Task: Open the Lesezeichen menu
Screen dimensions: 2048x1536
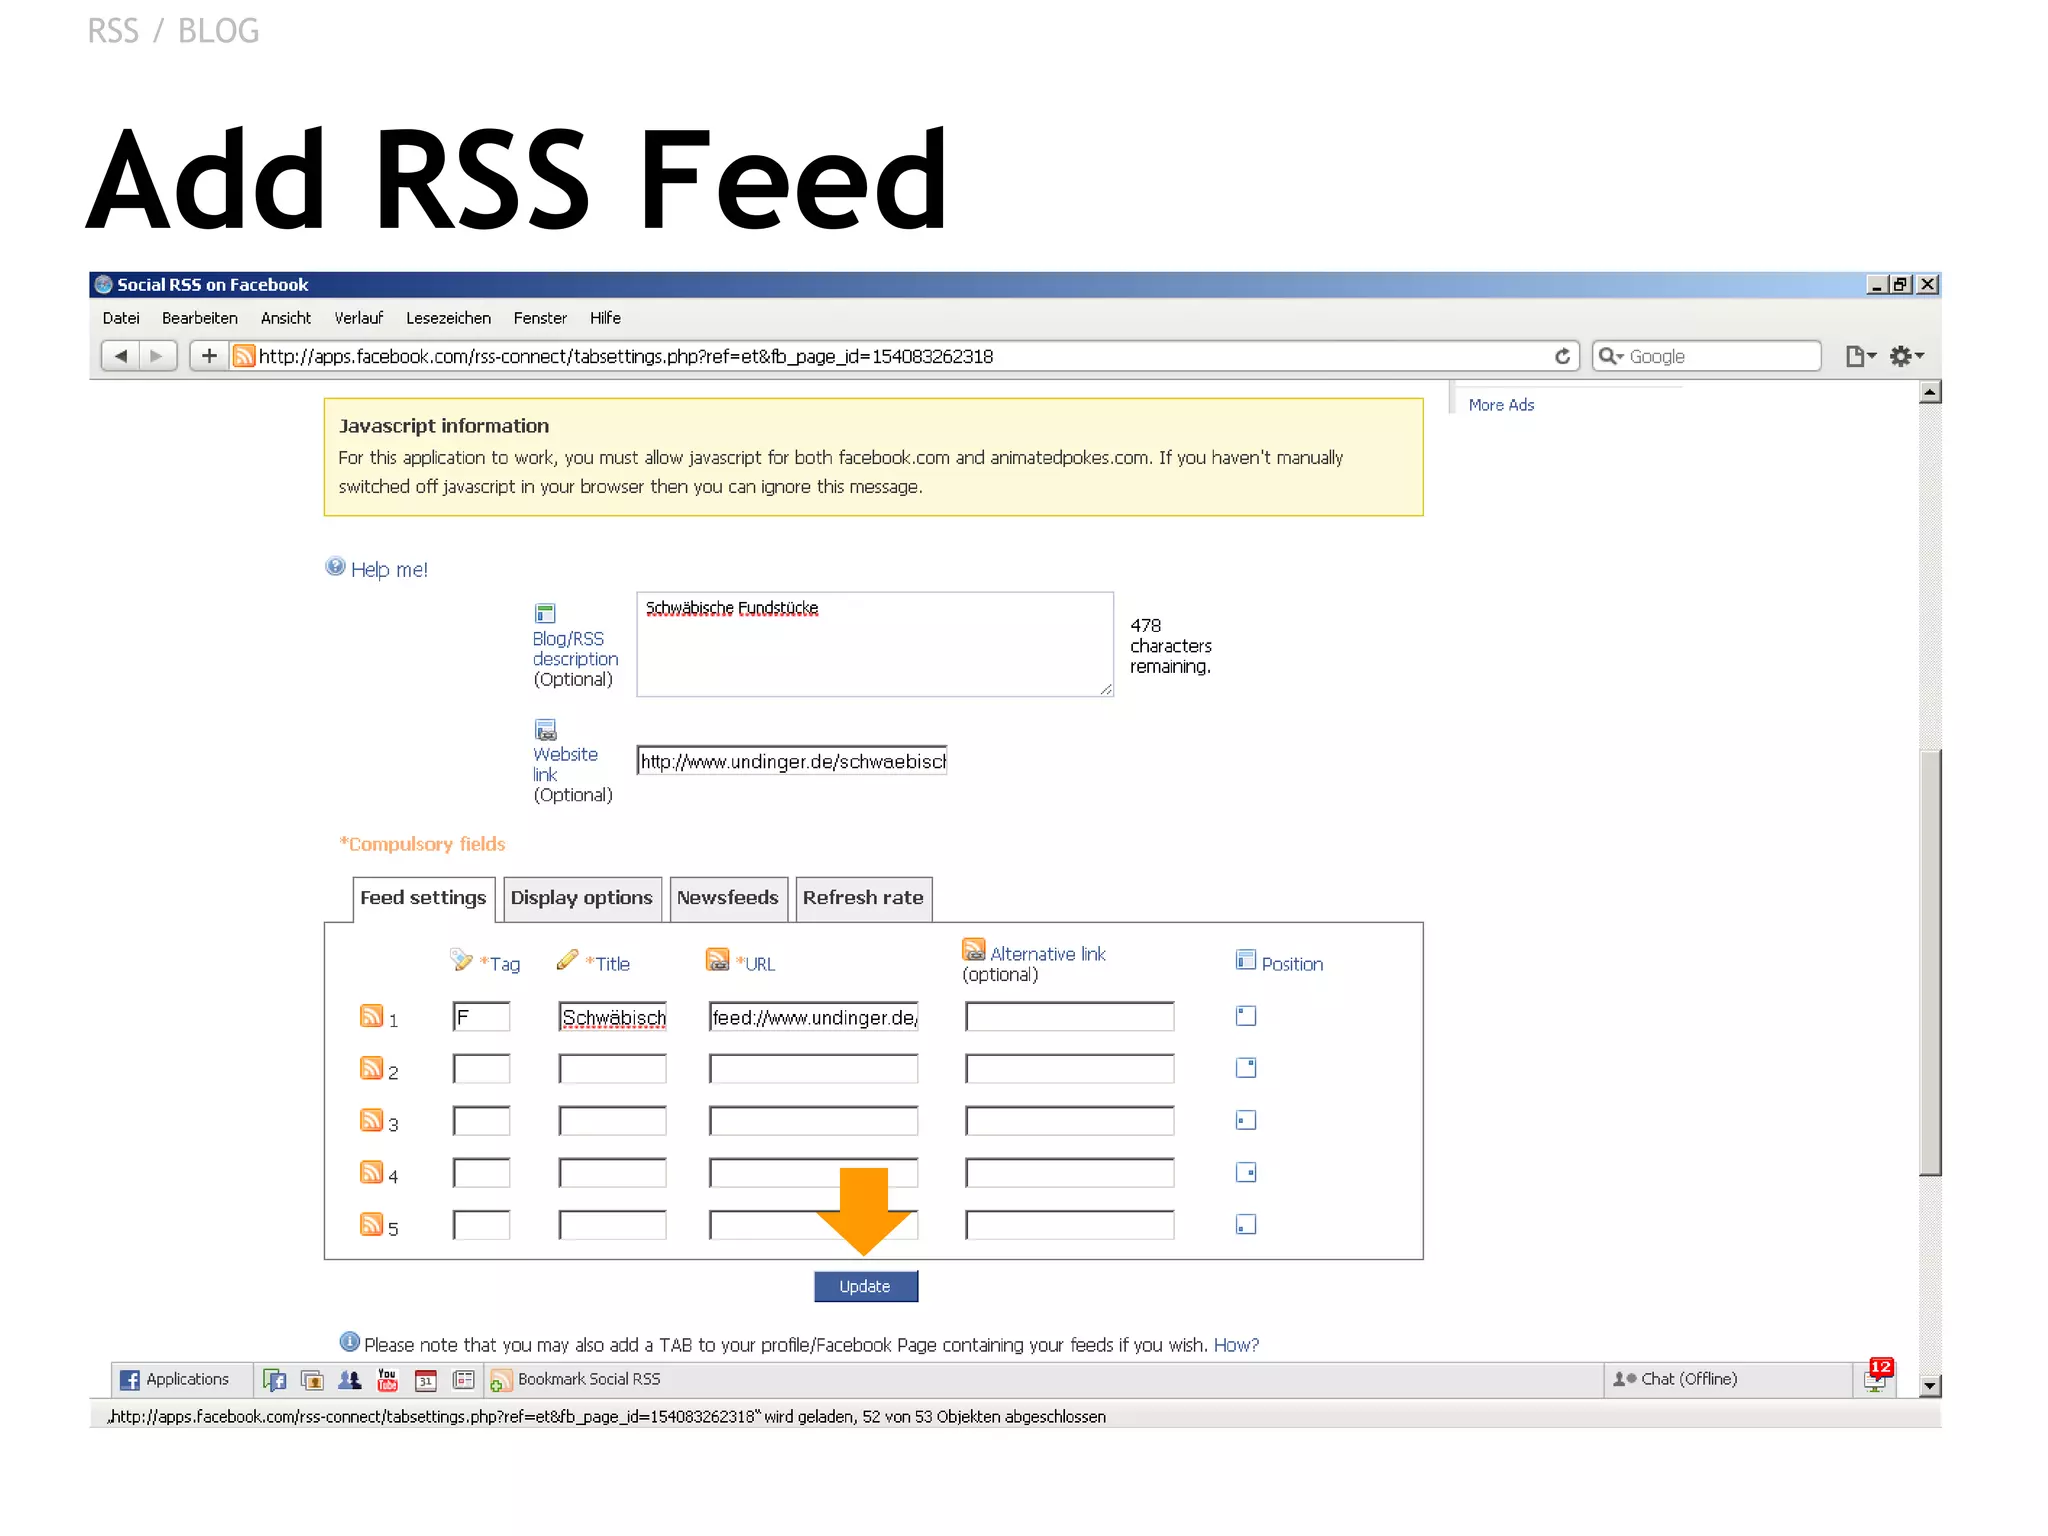Action: [448, 318]
